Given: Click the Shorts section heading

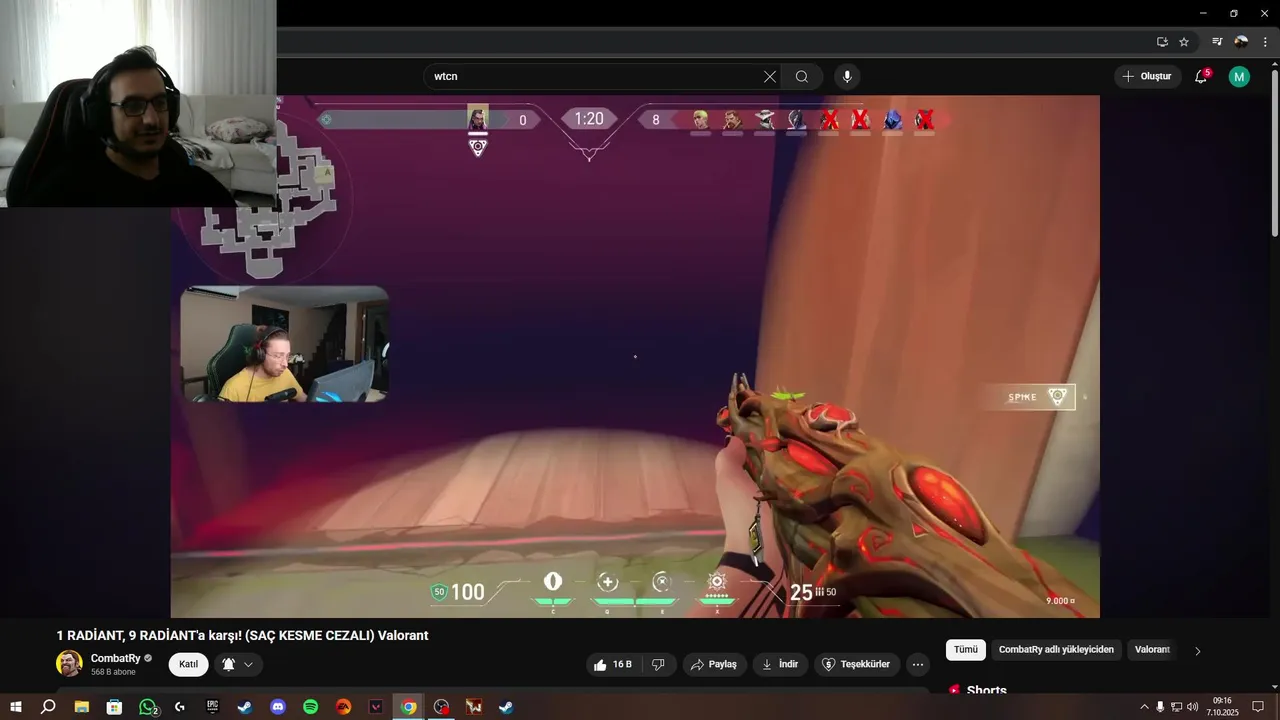Looking at the screenshot, I should pos(986,690).
